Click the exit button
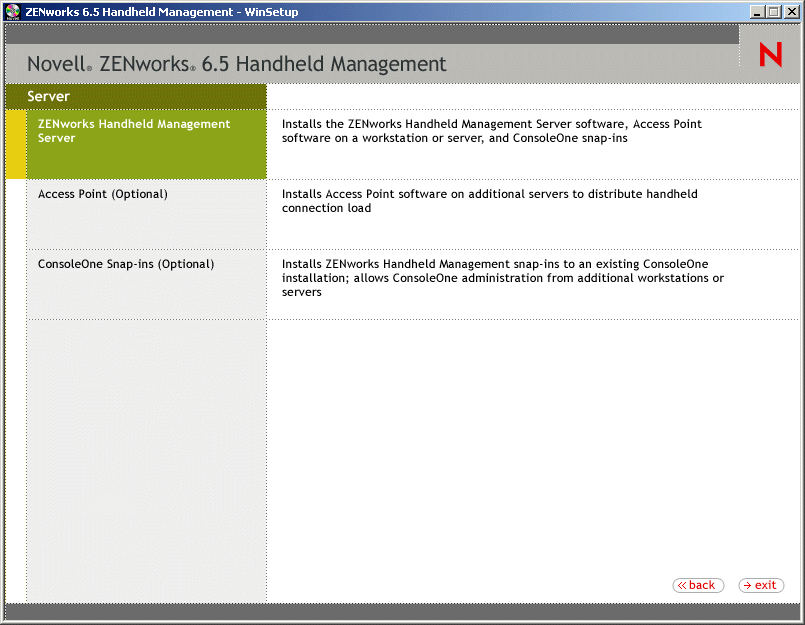805x625 pixels. (760, 585)
